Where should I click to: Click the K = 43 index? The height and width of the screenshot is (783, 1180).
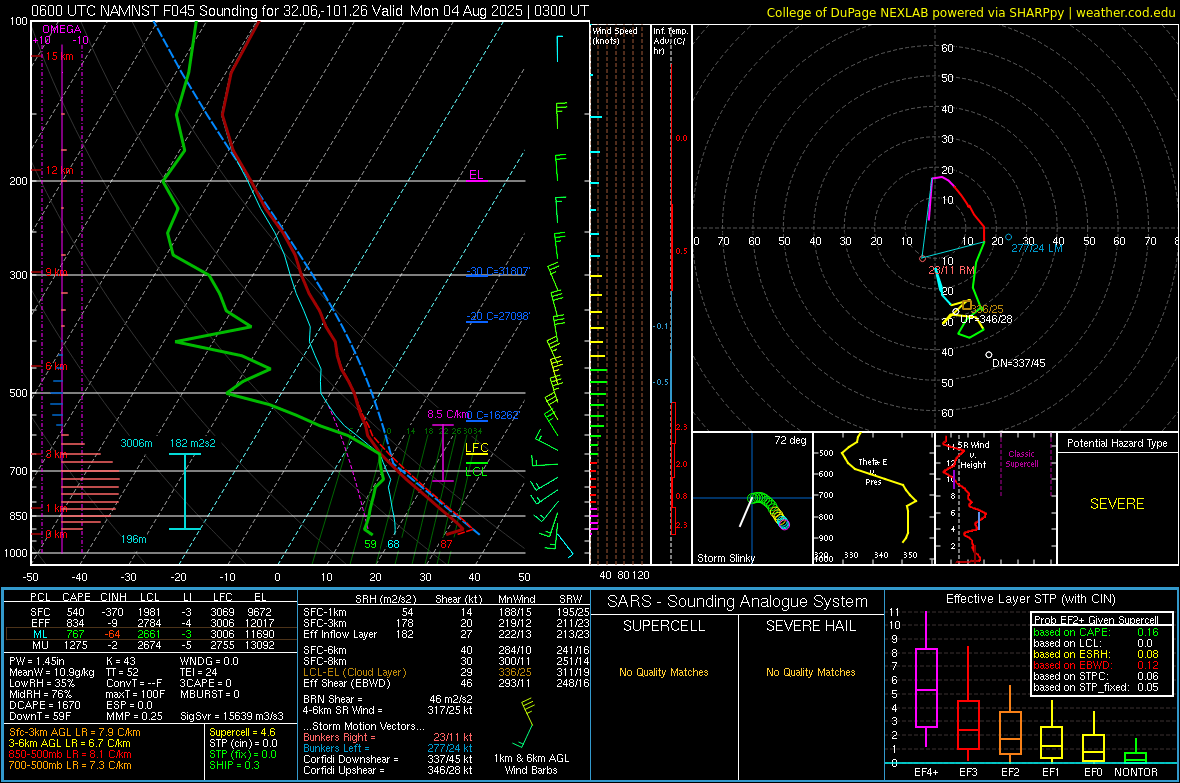120,661
